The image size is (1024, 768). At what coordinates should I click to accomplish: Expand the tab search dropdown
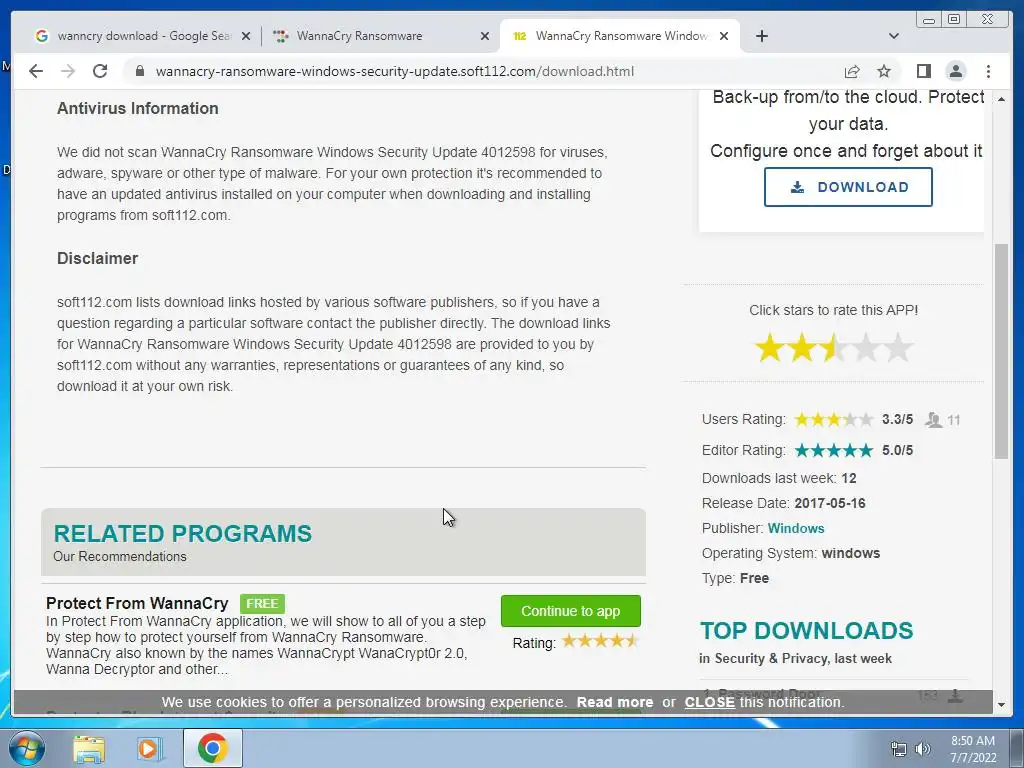coord(894,36)
